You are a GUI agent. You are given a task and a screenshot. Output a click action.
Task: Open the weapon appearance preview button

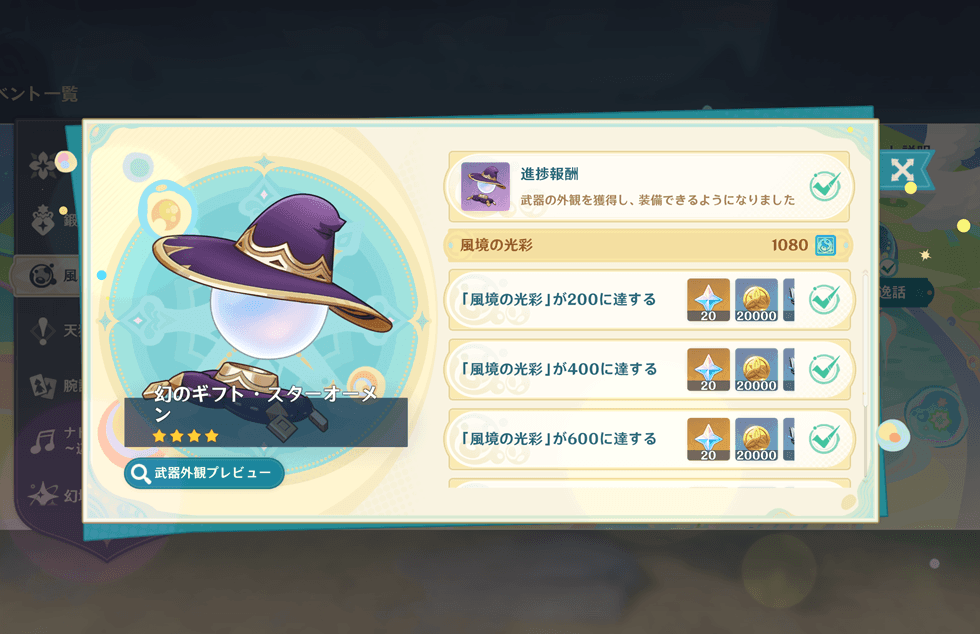coord(204,473)
